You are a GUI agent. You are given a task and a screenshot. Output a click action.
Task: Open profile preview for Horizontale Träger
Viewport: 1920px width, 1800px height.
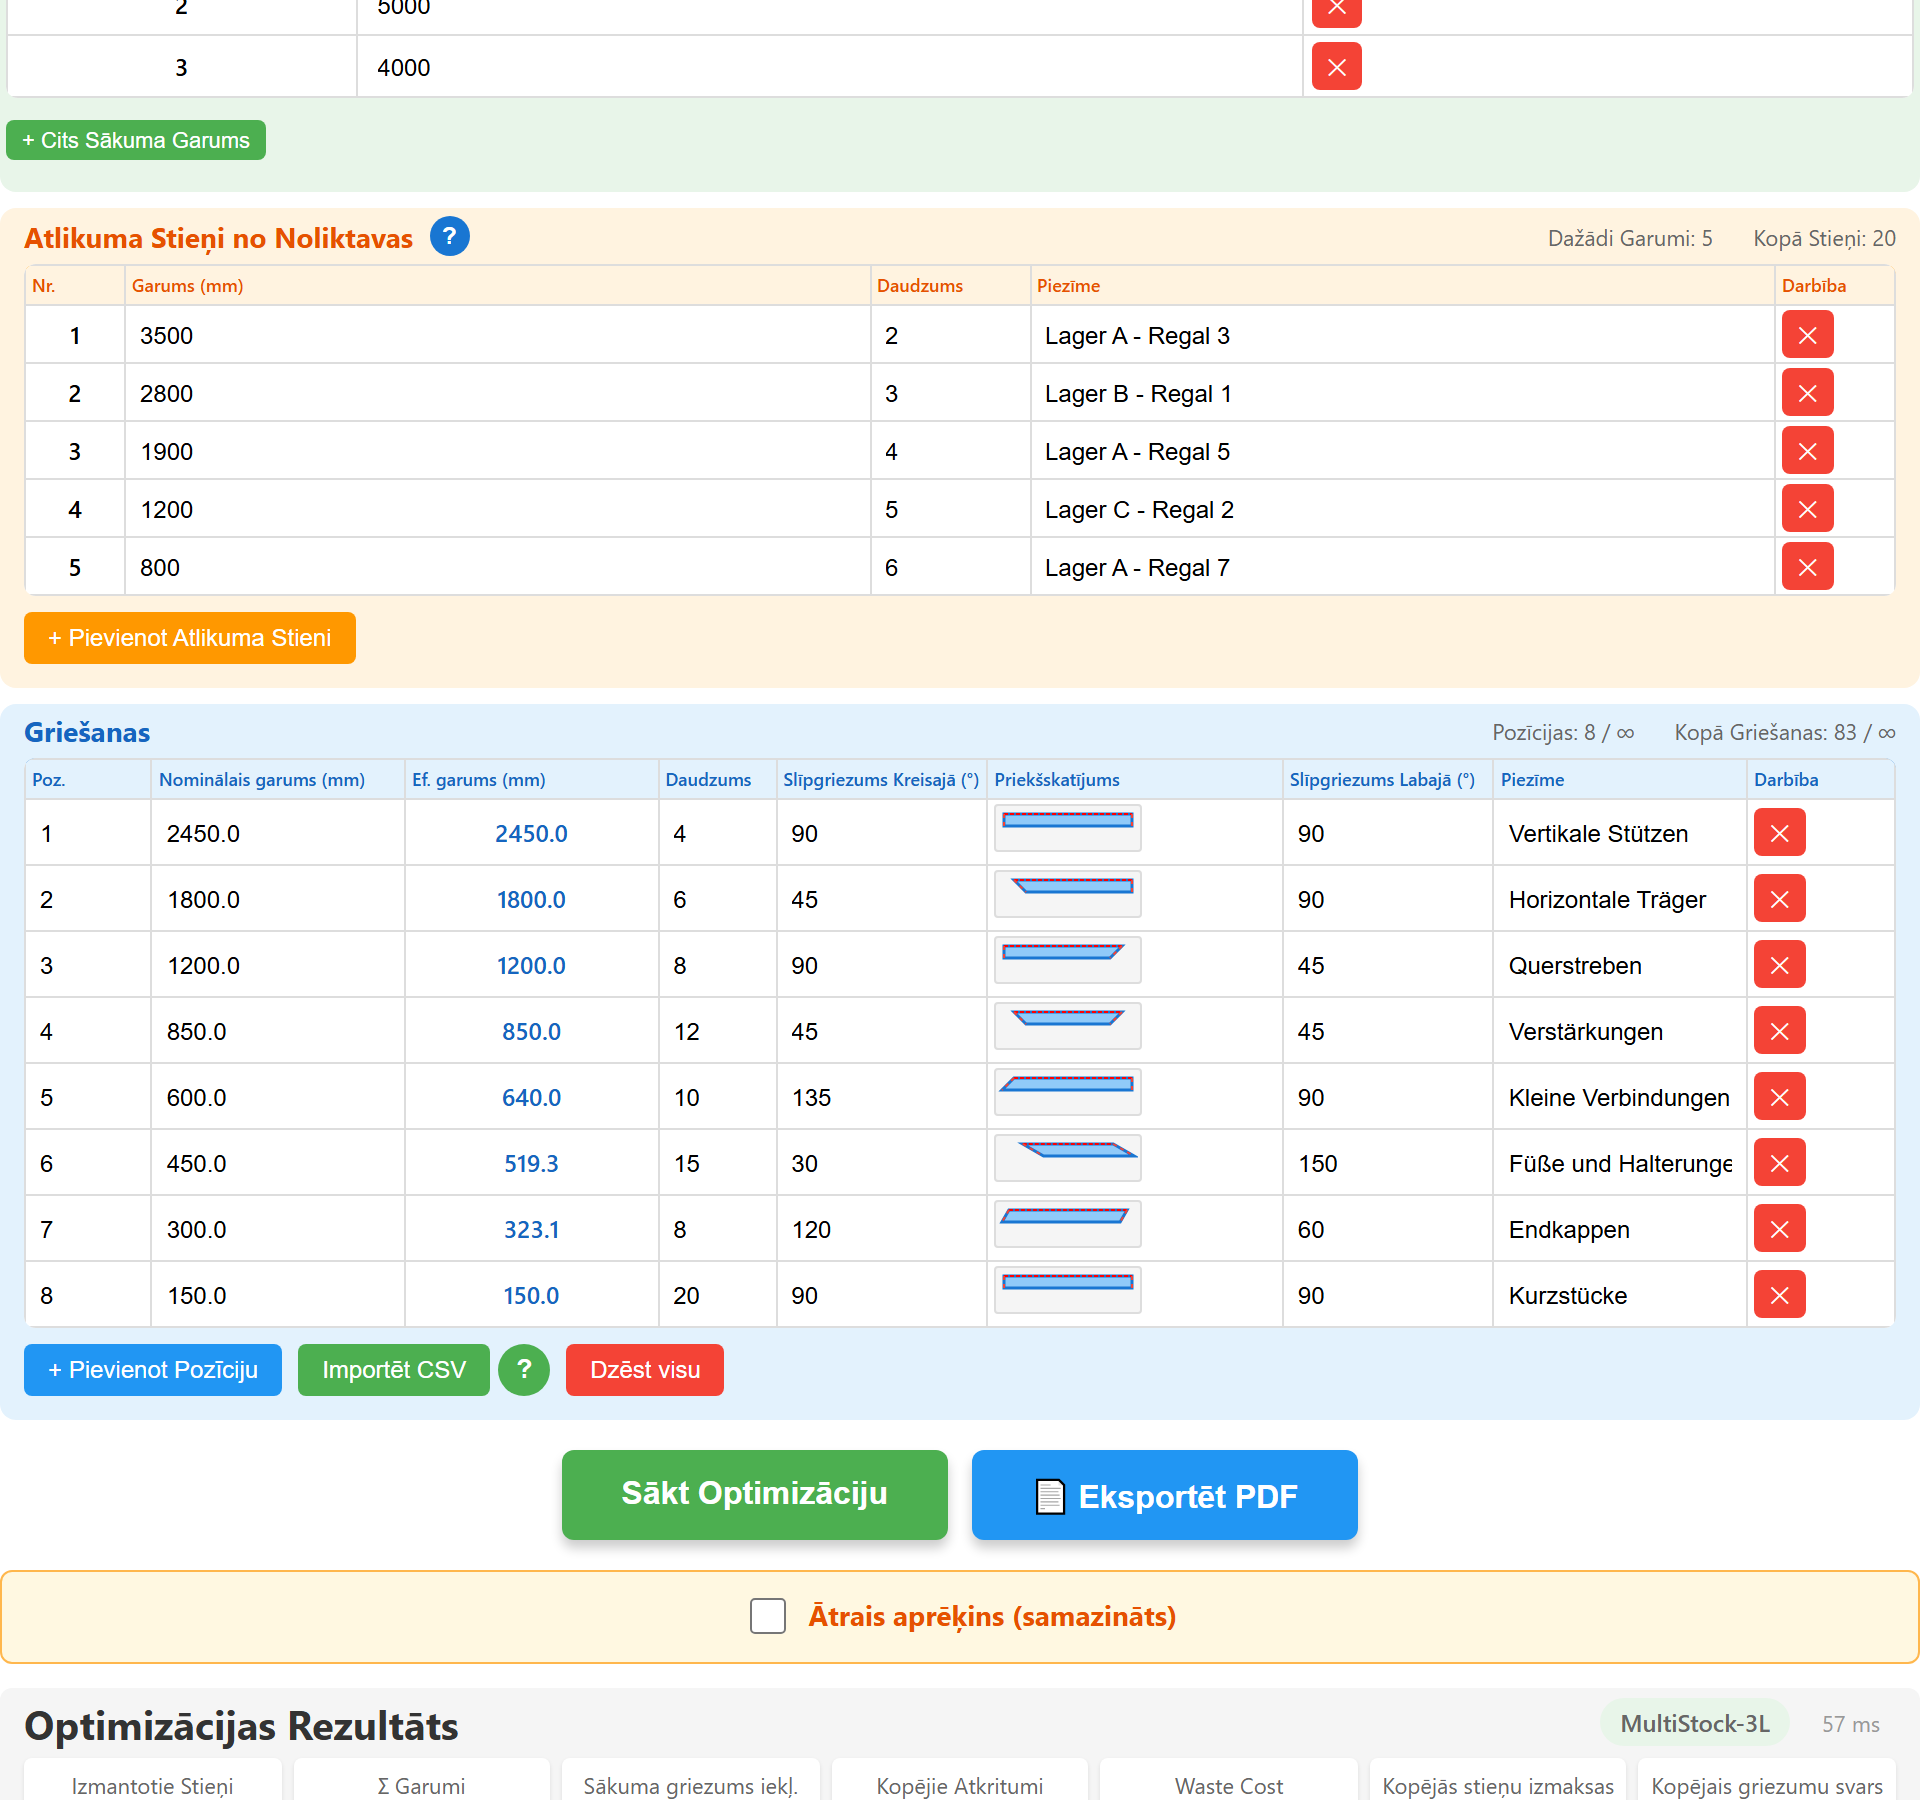1067,894
